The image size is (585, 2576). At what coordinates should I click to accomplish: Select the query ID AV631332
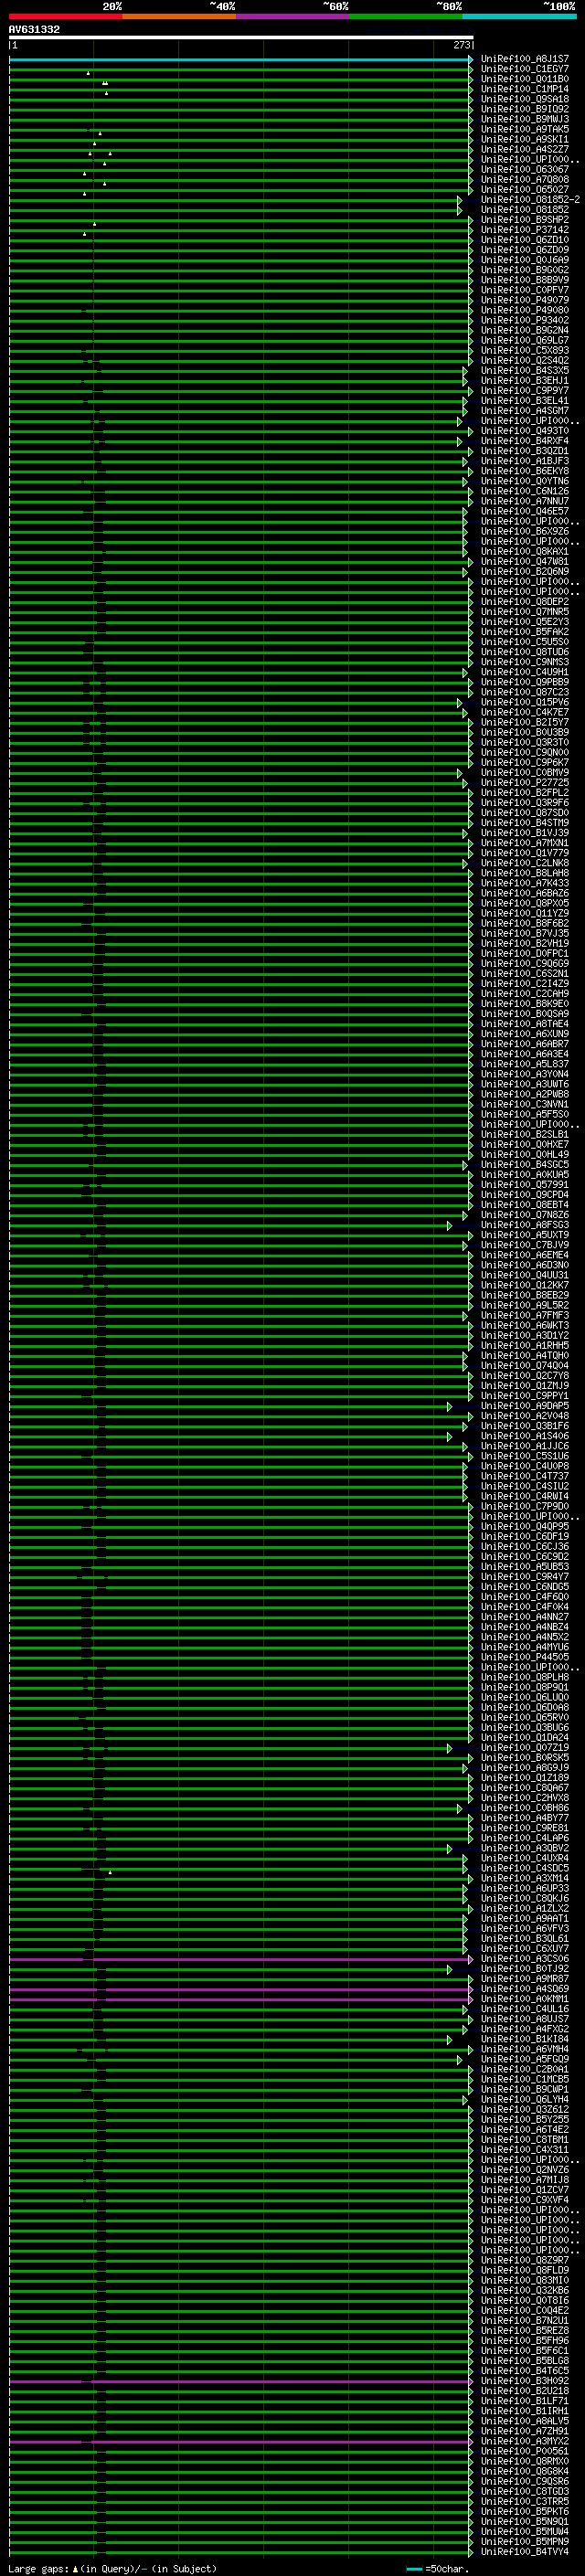(x=34, y=29)
